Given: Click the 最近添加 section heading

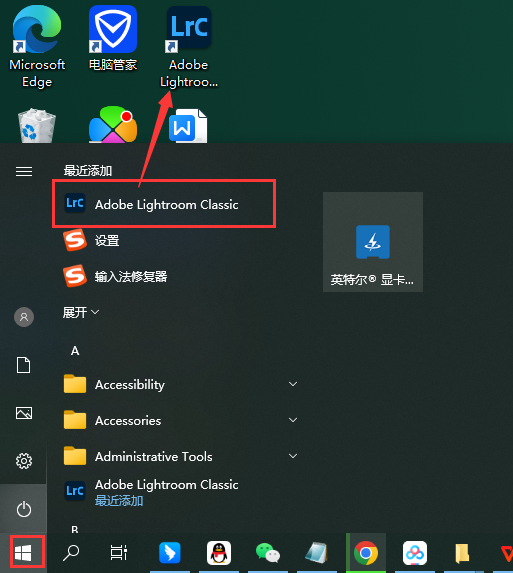Looking at the screenshot, I should pos(88,171).
